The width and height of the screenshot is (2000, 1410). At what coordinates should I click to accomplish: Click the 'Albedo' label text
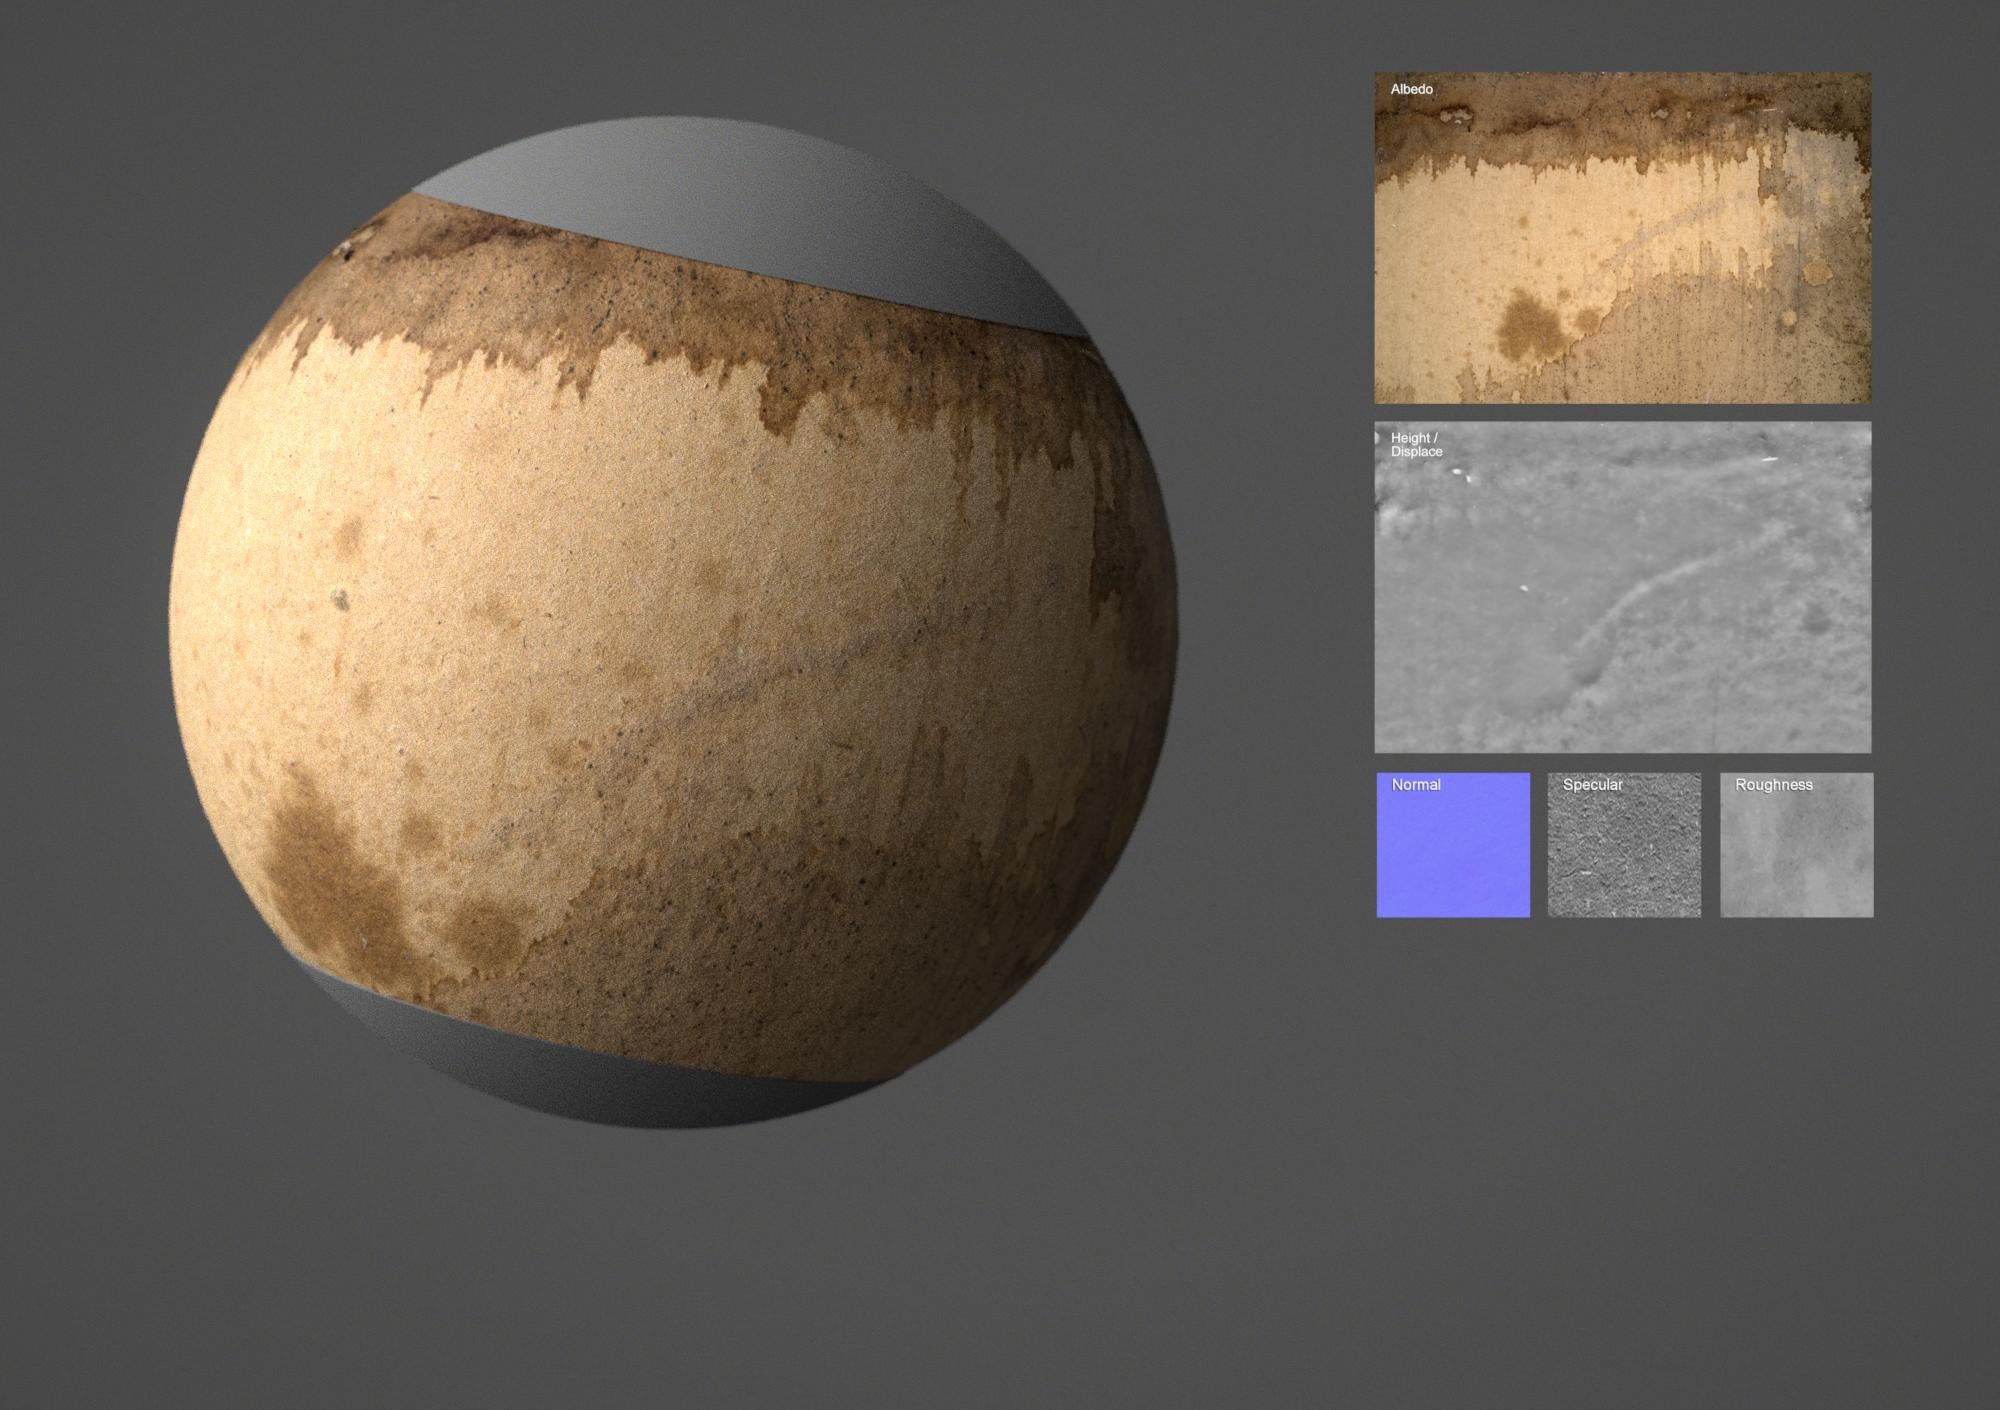click(1412, 89)
